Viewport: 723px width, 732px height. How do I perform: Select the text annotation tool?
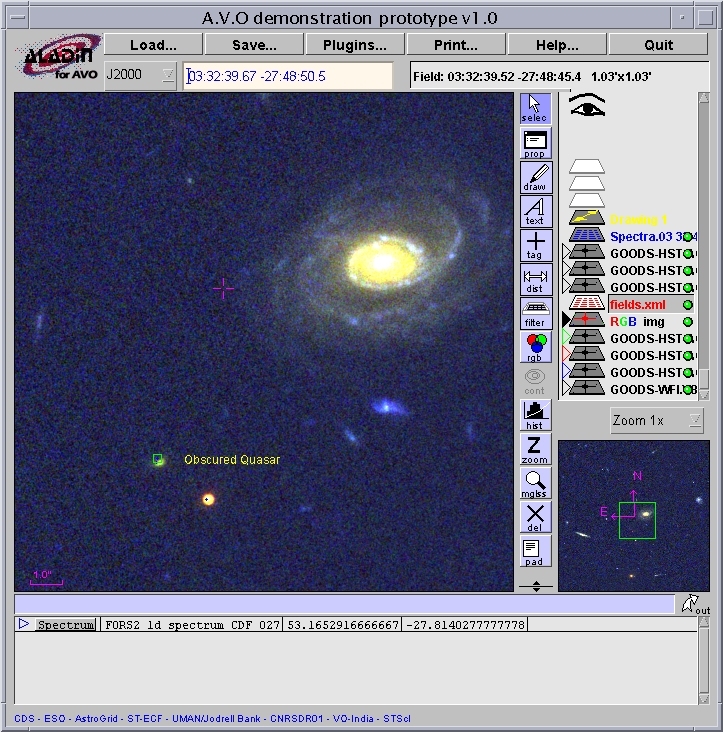click(535, 211)
